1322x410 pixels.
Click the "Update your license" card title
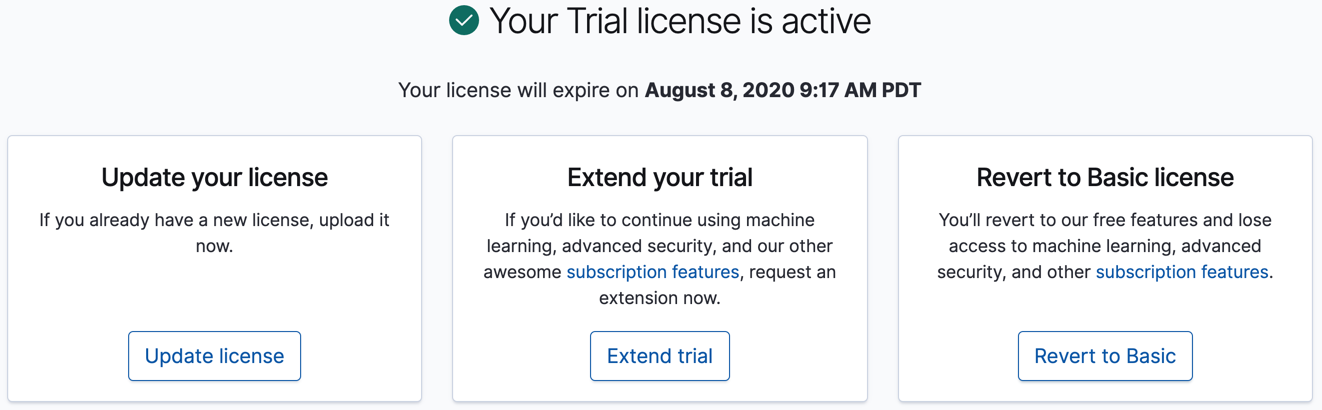214,178
